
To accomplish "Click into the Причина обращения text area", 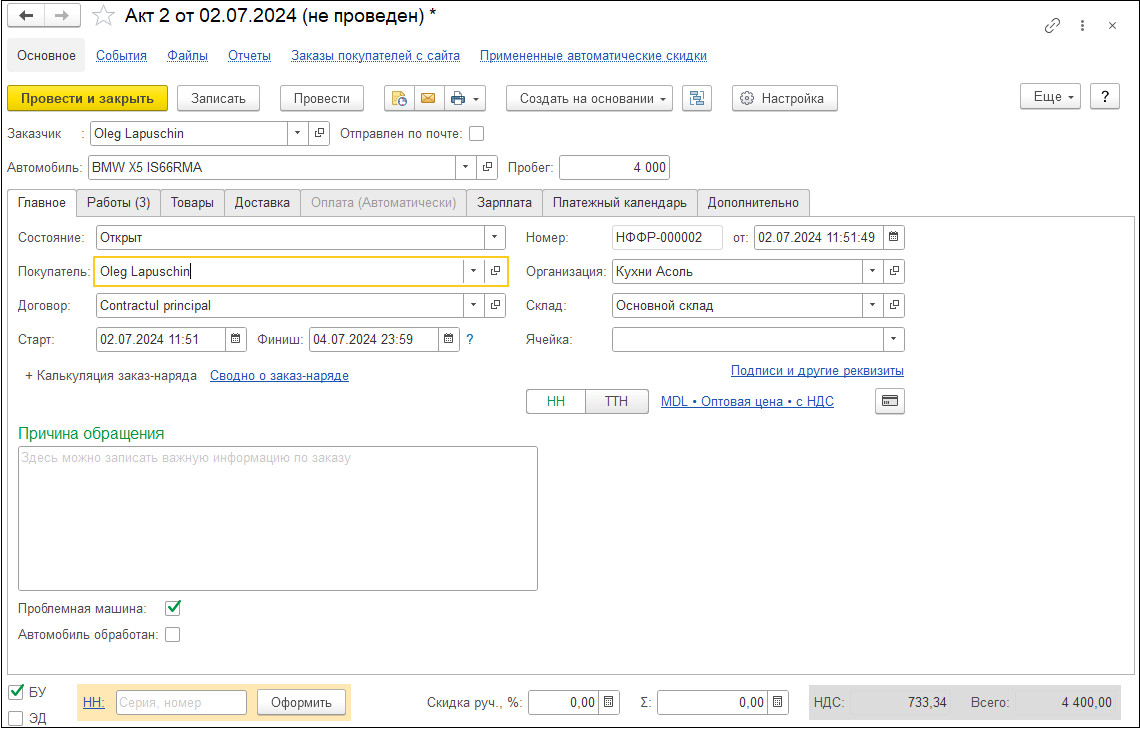I will (x=278, y=518).
